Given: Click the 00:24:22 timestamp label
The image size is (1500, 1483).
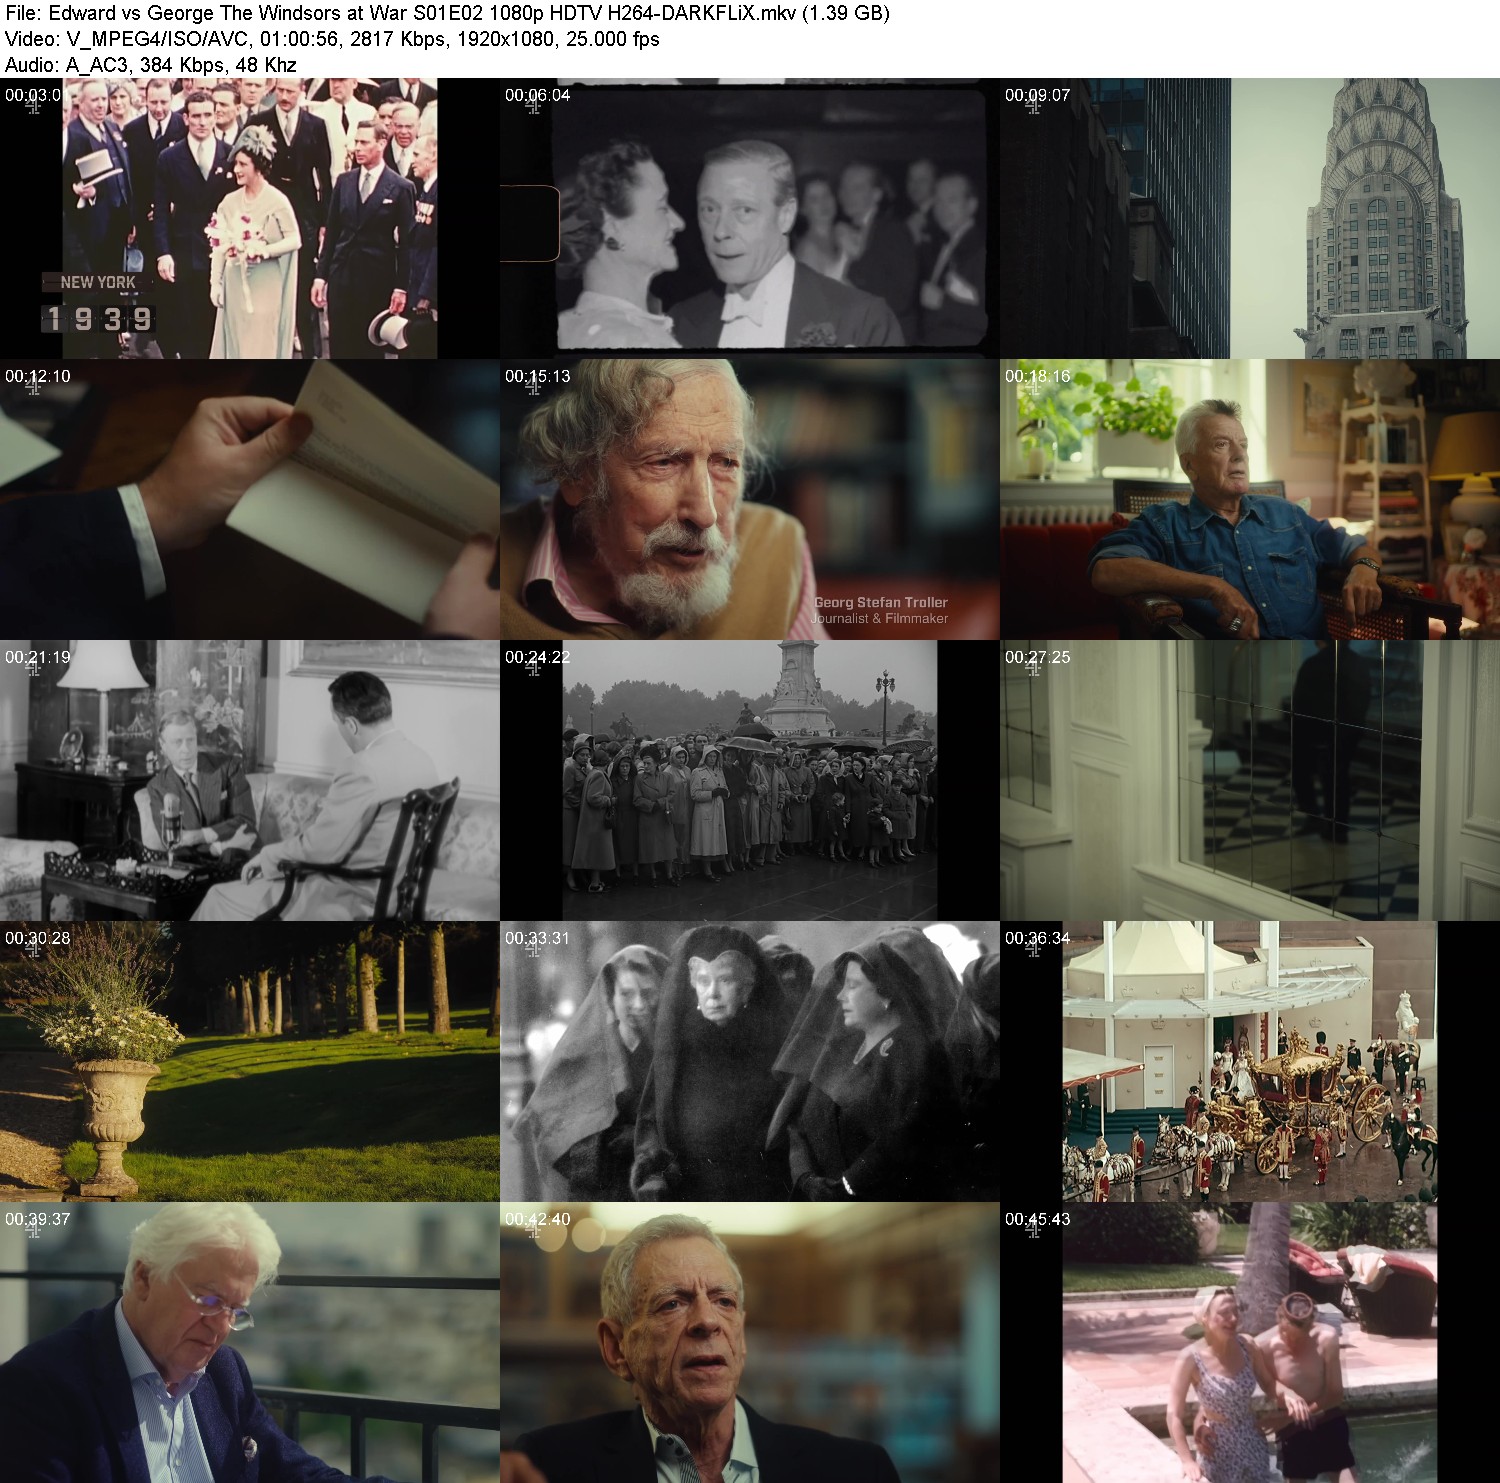Looking at the screenshot, I should pos(538,657).
